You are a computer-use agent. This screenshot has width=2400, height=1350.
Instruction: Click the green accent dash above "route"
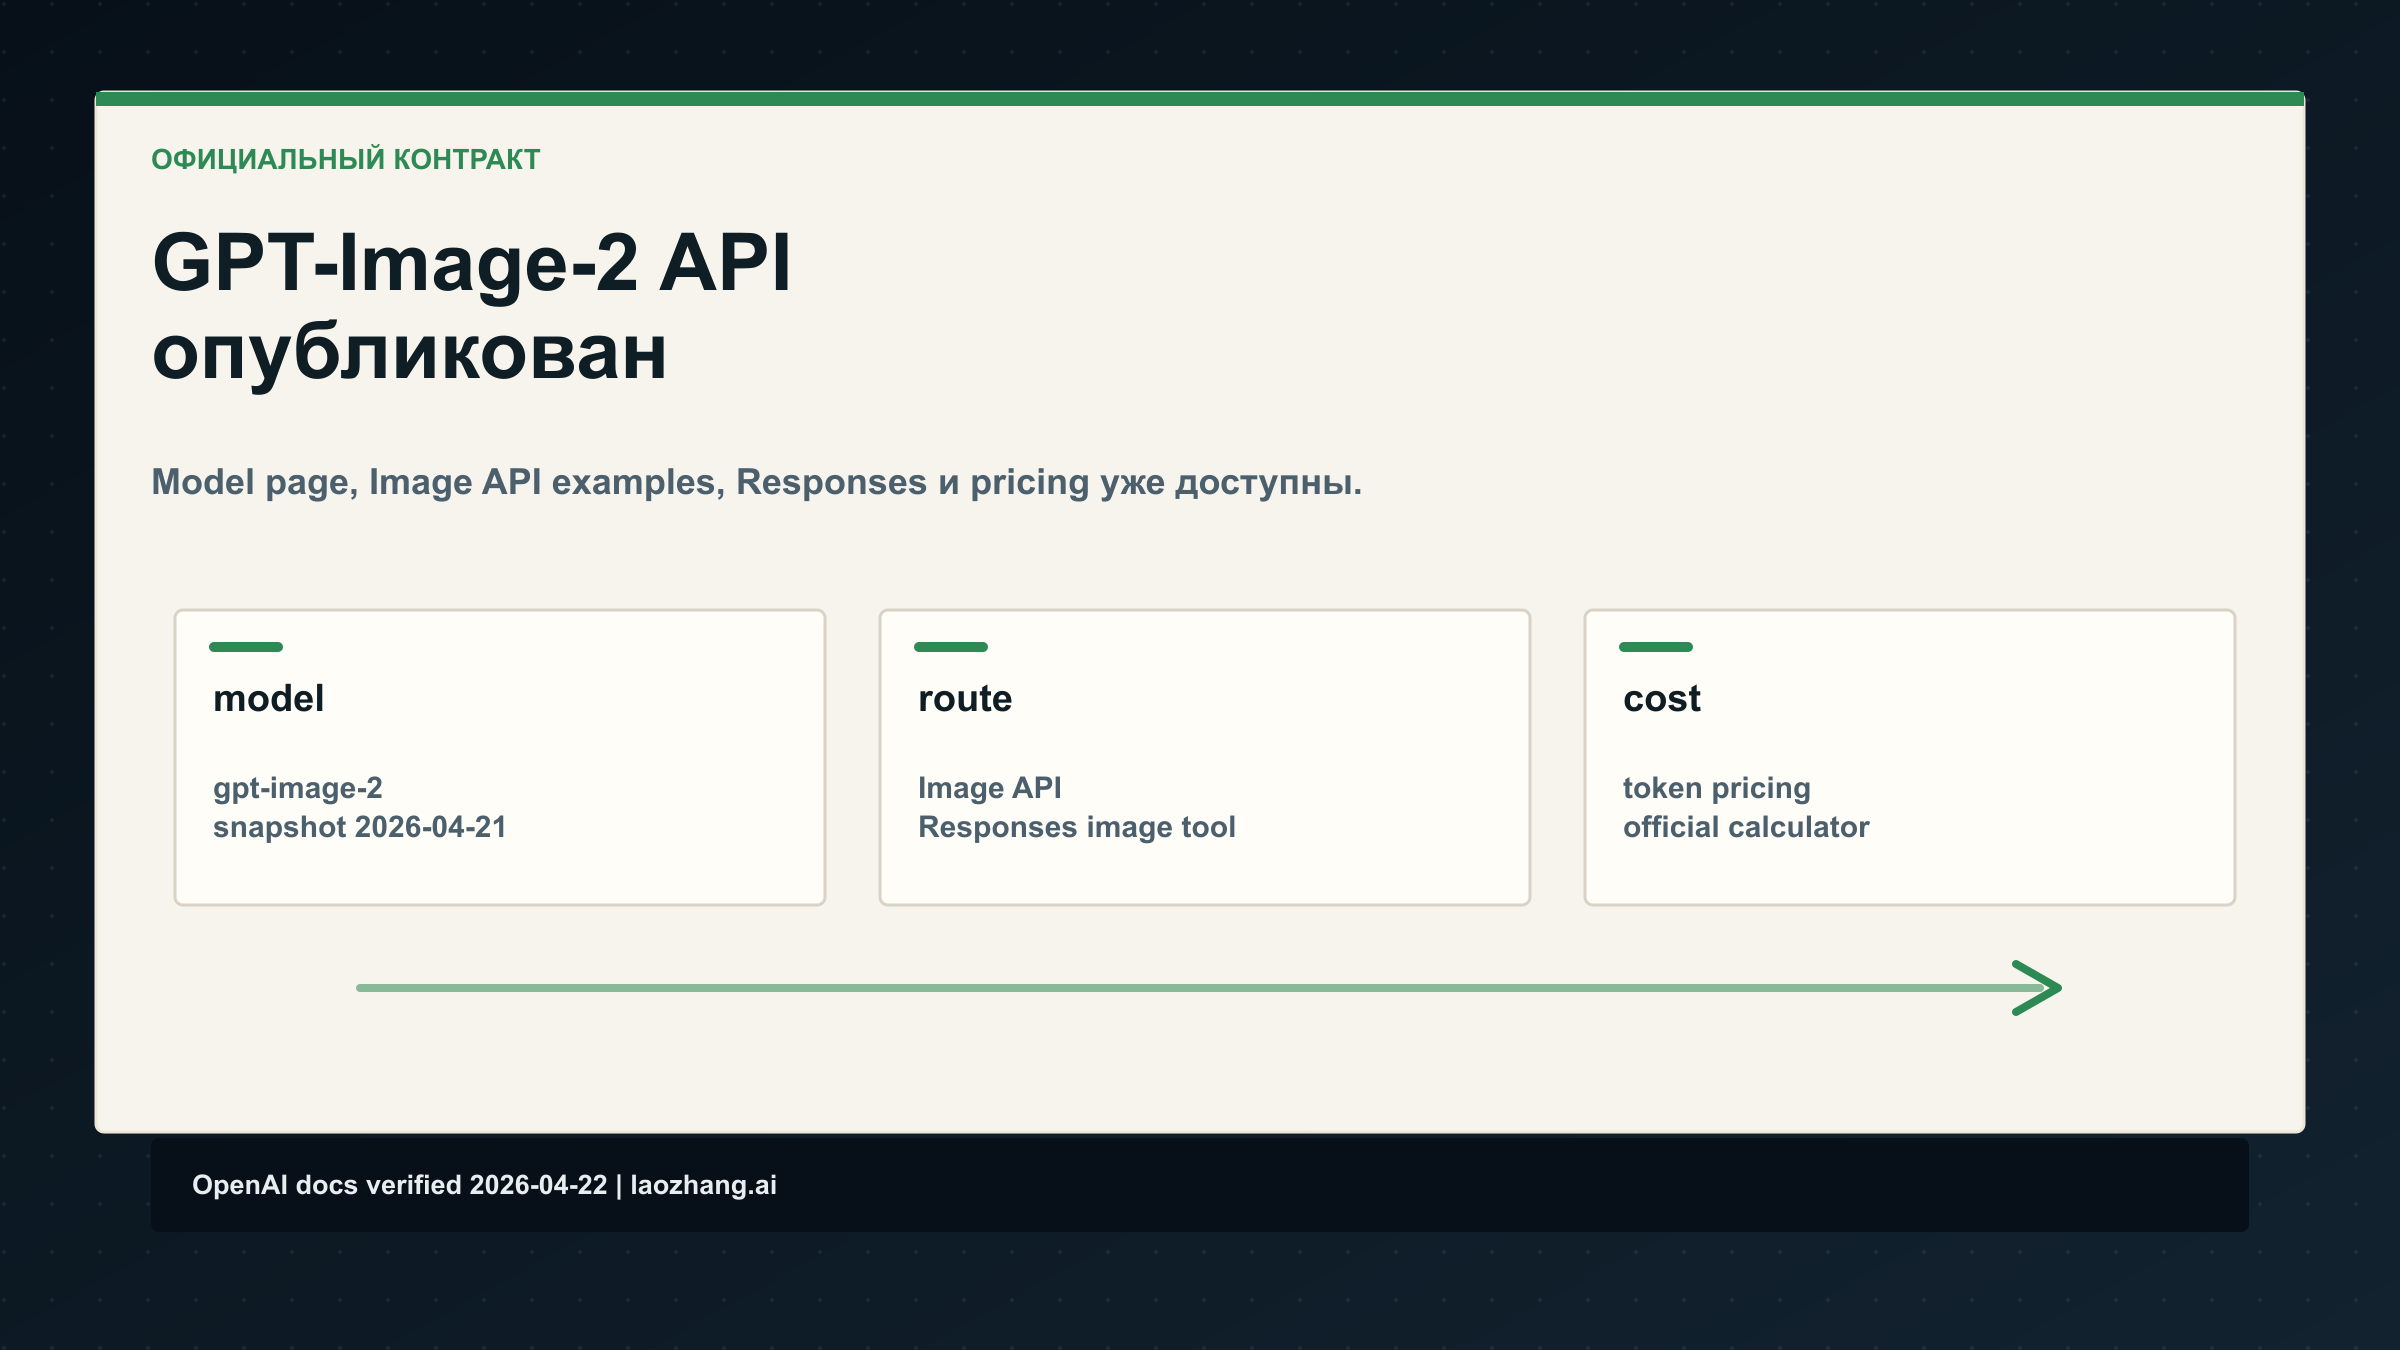point(951,648)
